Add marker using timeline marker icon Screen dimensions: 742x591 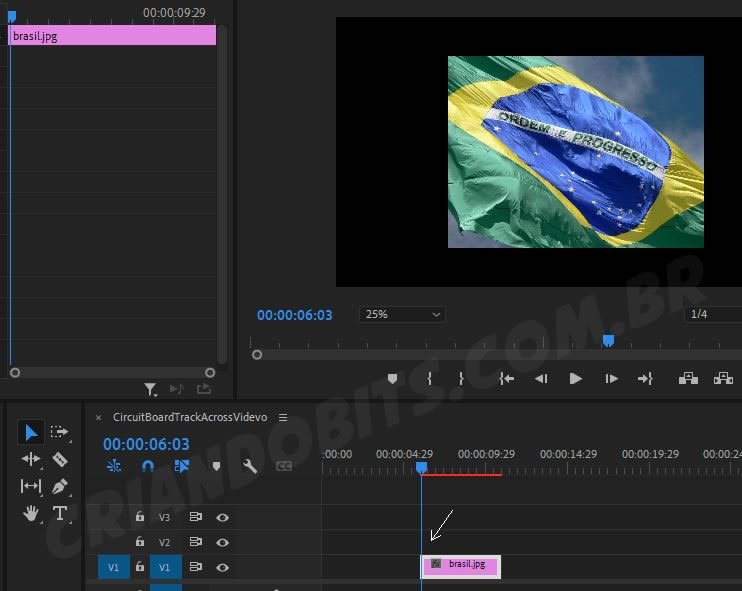[216, 467]
